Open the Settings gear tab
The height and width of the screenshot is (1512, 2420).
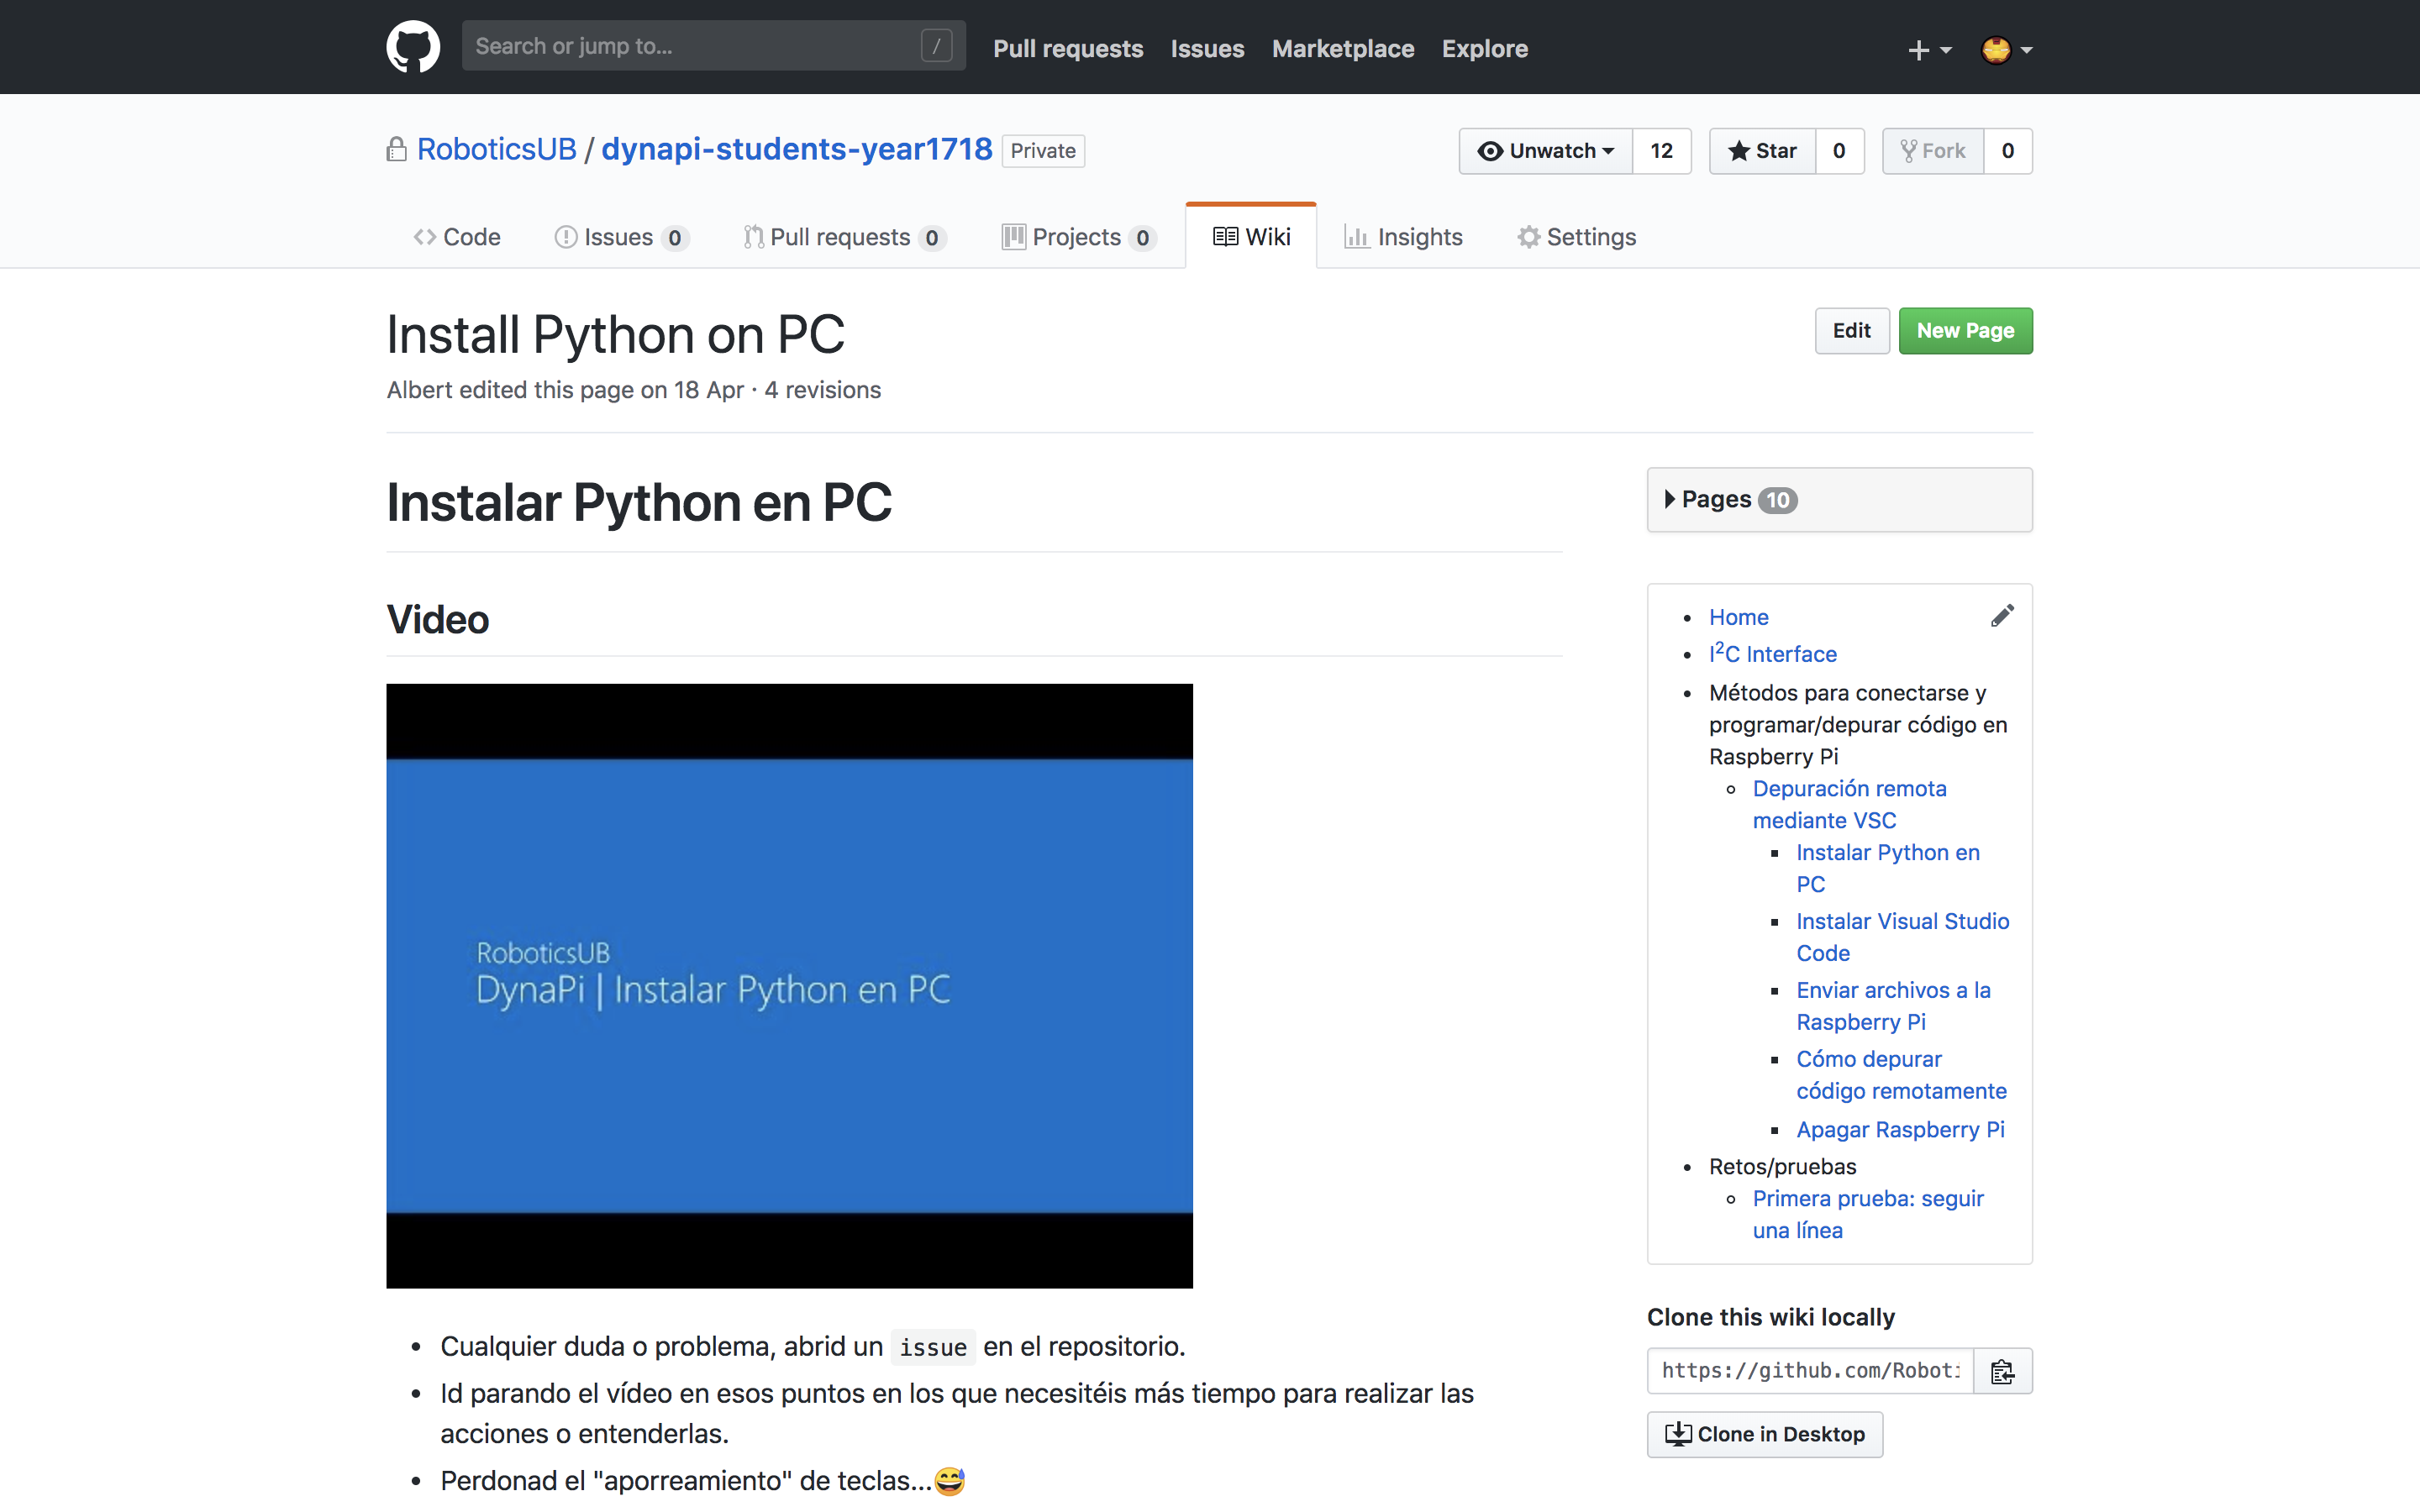tap(1576, 237)
